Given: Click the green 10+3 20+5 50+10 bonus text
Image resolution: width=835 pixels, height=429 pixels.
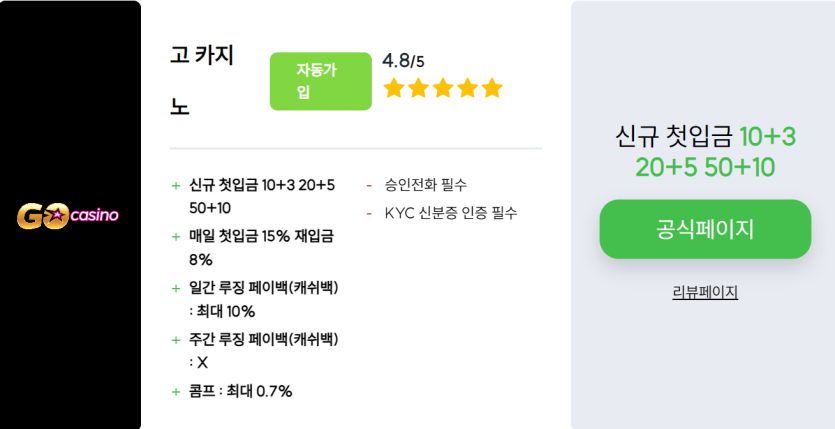Looking at the screenshot, I should point(716,152).
